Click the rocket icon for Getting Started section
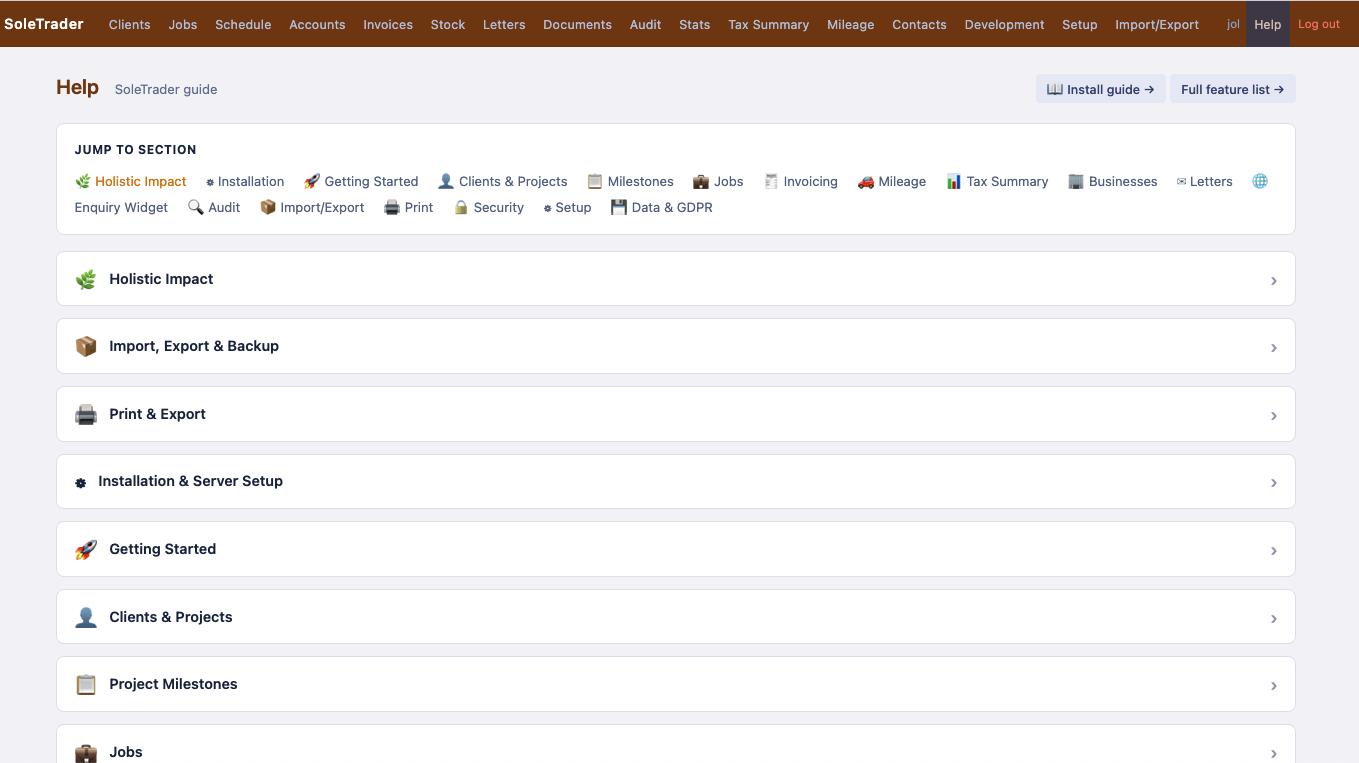Viewport: 1359px width, 763px height. (x=86, y=550)
